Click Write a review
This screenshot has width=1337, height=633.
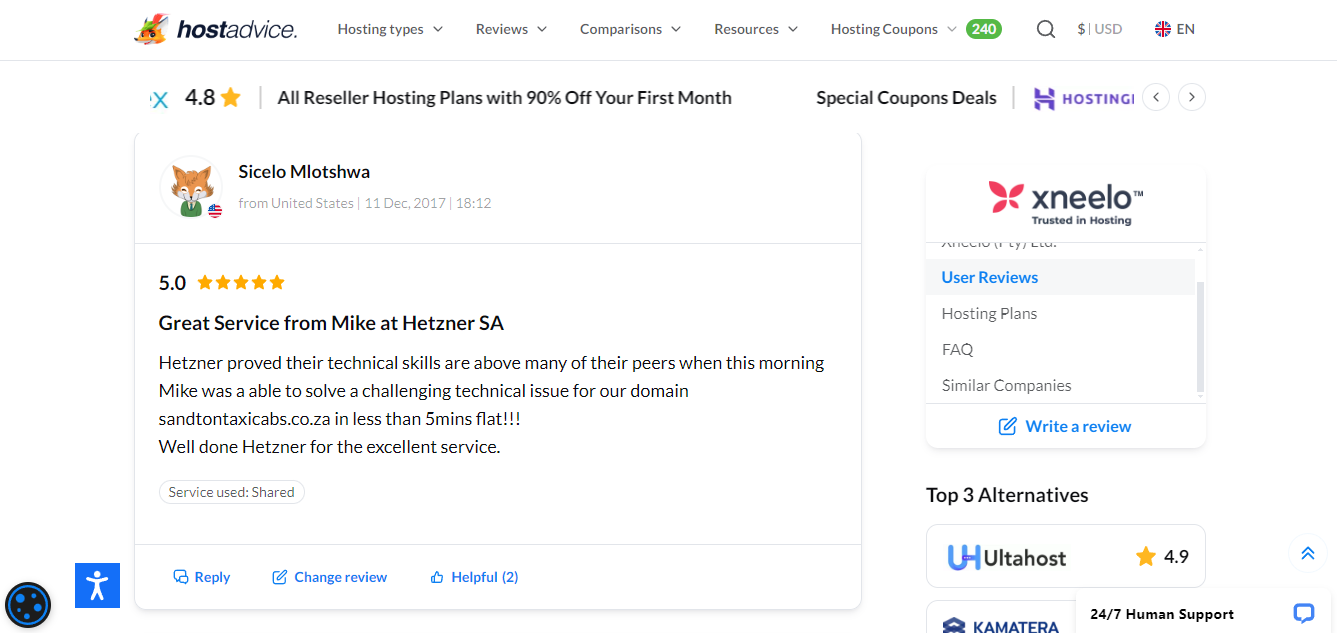(x=1065, y=426)
